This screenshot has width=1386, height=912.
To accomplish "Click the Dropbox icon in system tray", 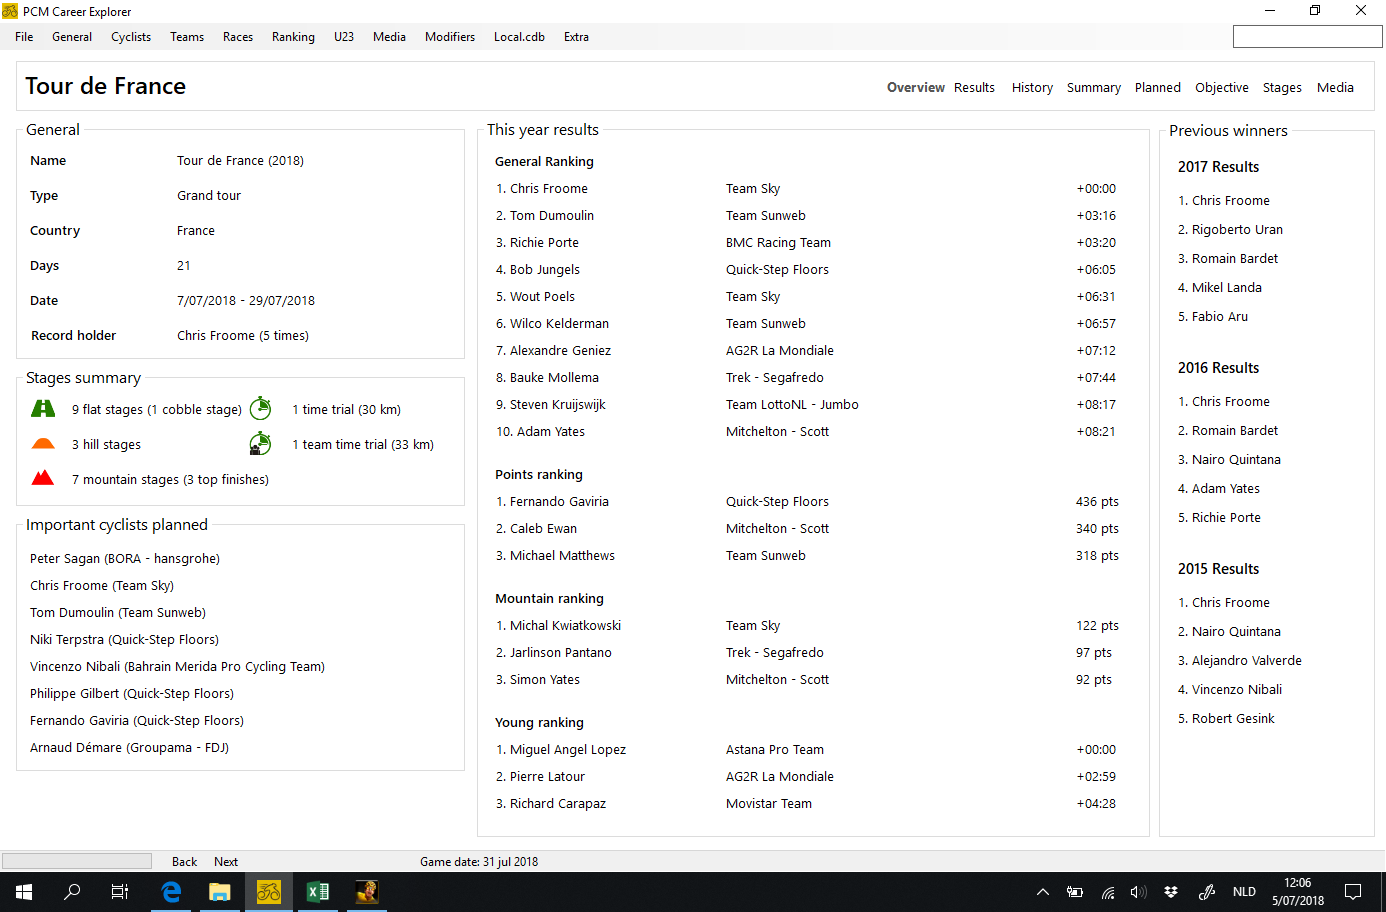I will [x=1171, y=892].
